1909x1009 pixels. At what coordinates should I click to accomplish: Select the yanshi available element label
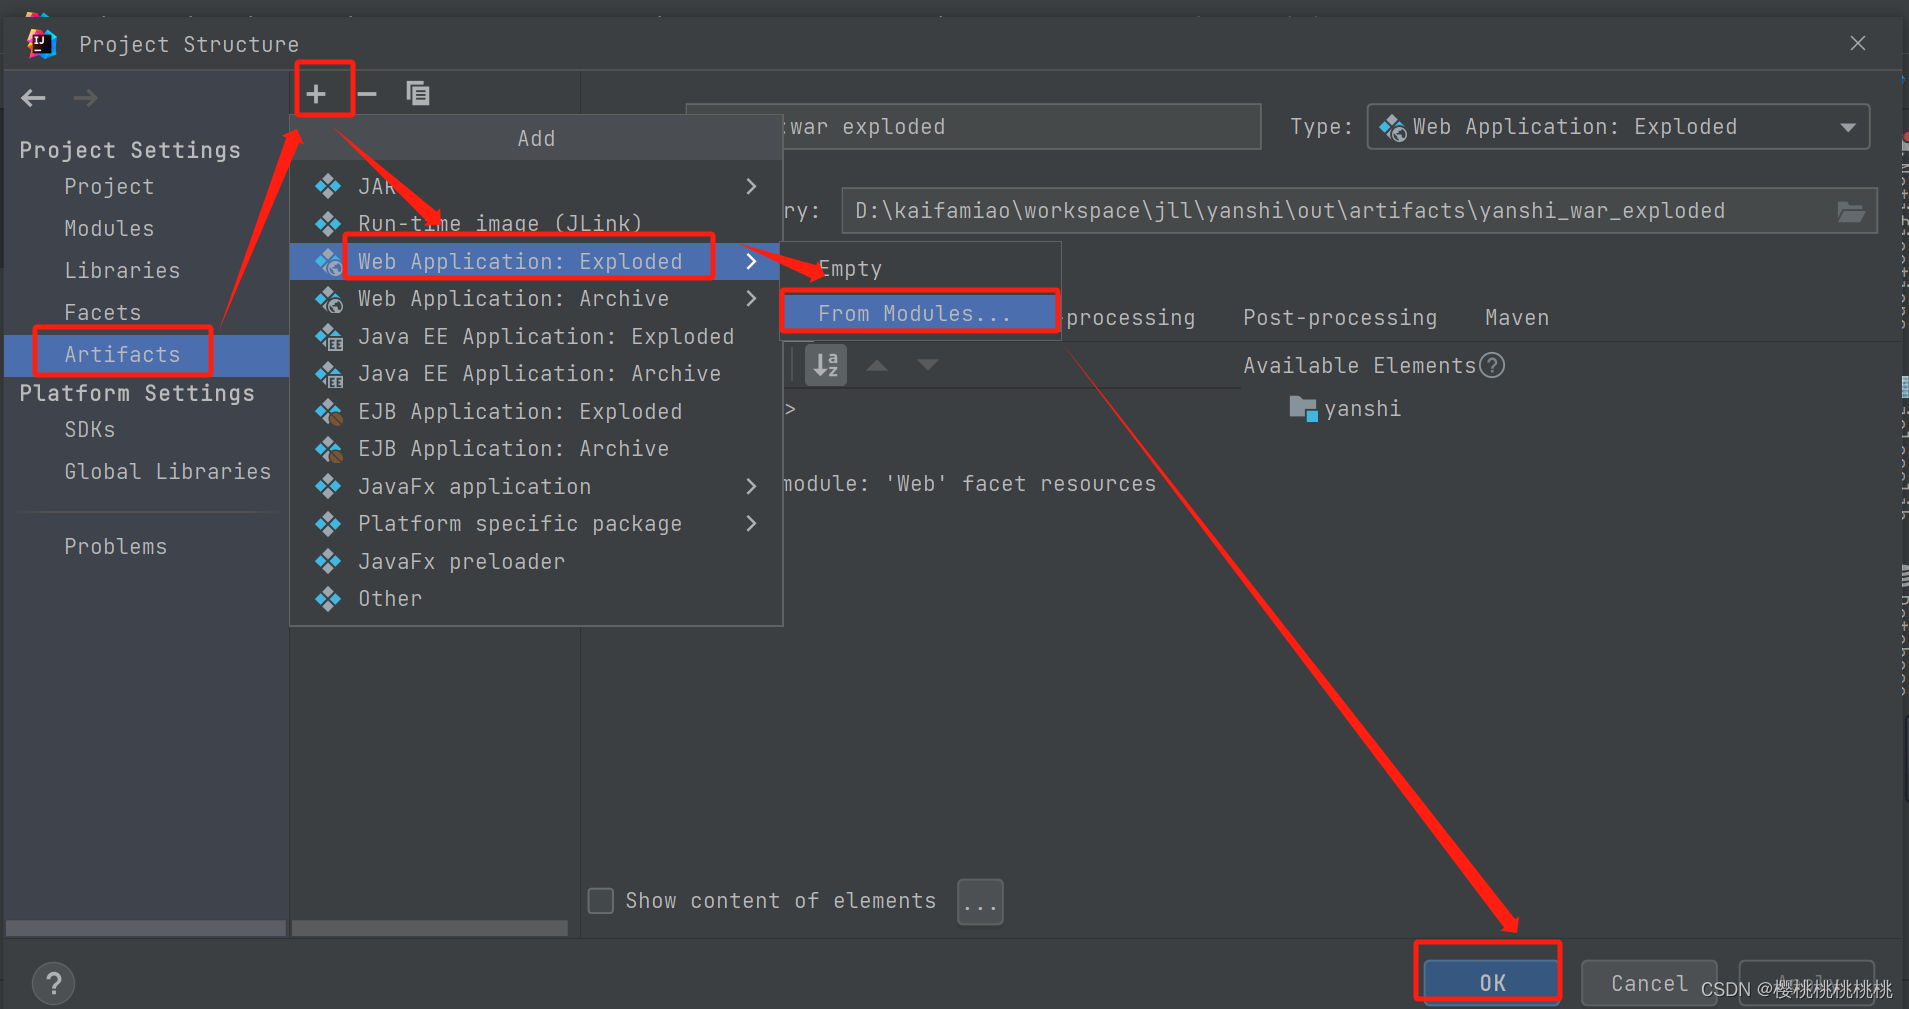coord(1362,409)
